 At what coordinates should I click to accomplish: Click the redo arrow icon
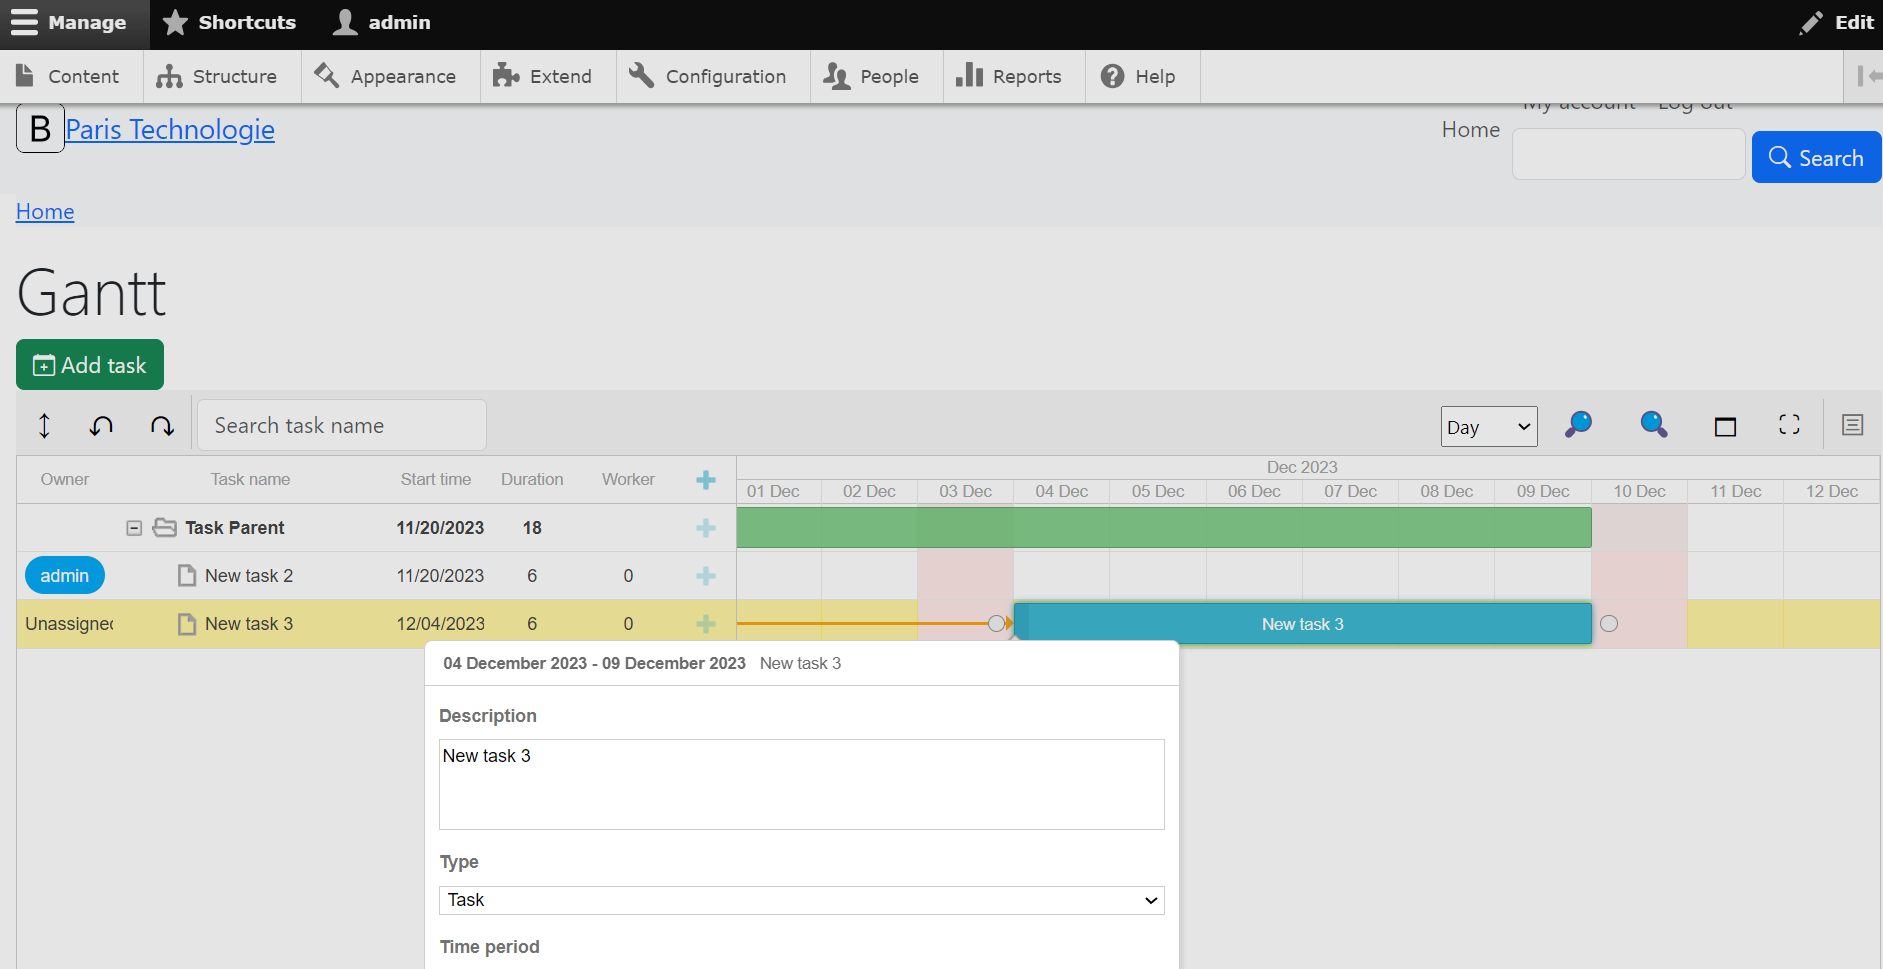(x=162, y=425)
